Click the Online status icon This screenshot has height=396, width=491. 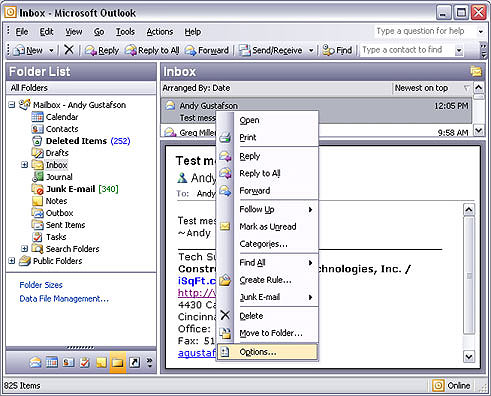[x=438, y=385]
